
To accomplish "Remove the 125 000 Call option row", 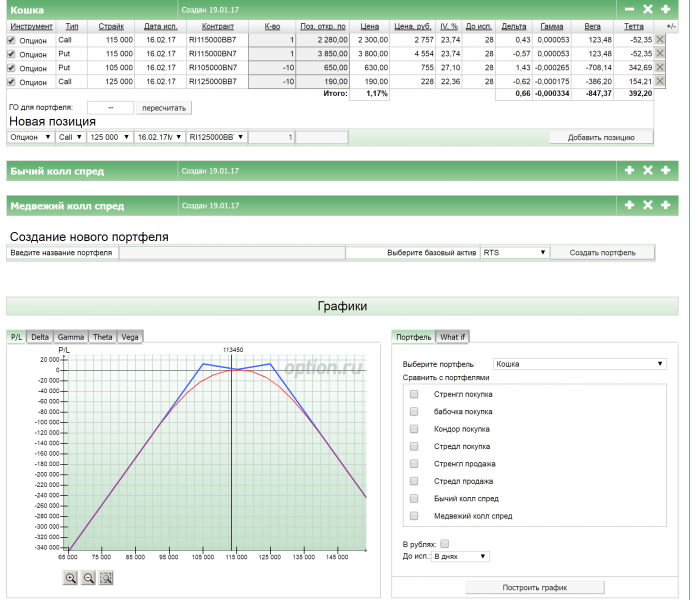I will coord(660,81).
